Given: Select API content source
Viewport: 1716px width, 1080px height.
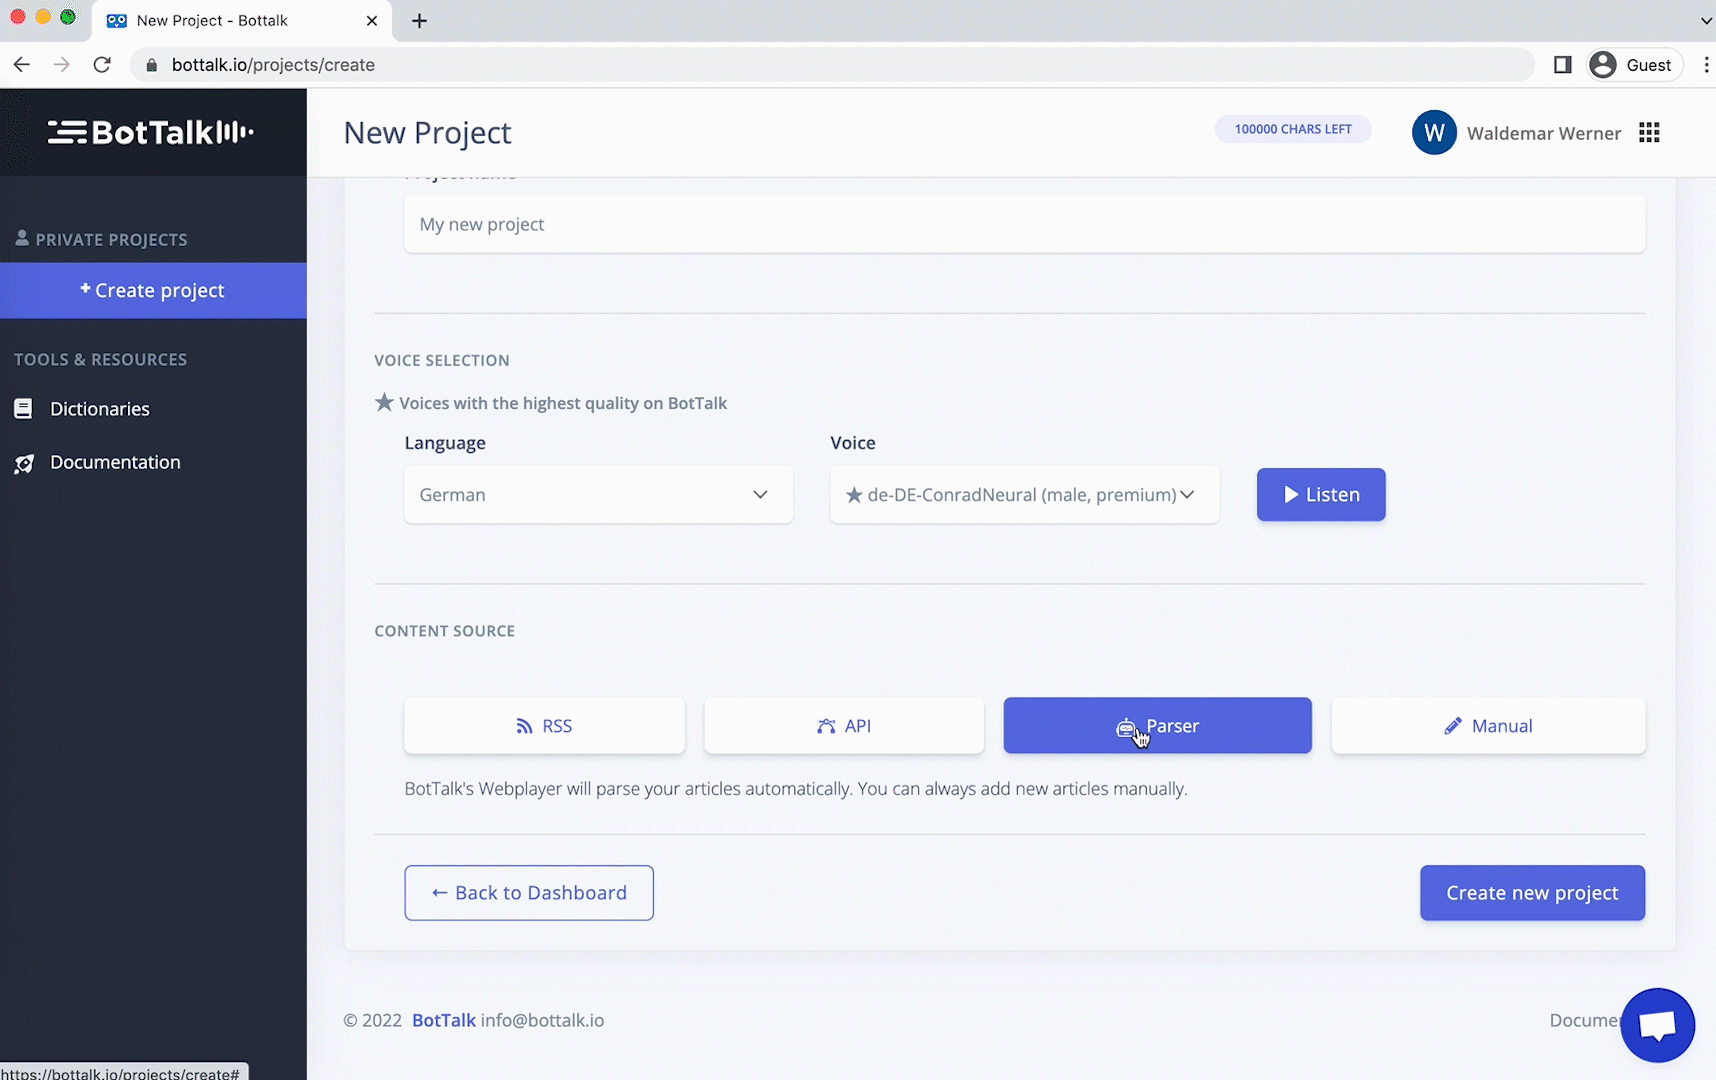Looking at the screenshot, I should [x=844, y=726].
